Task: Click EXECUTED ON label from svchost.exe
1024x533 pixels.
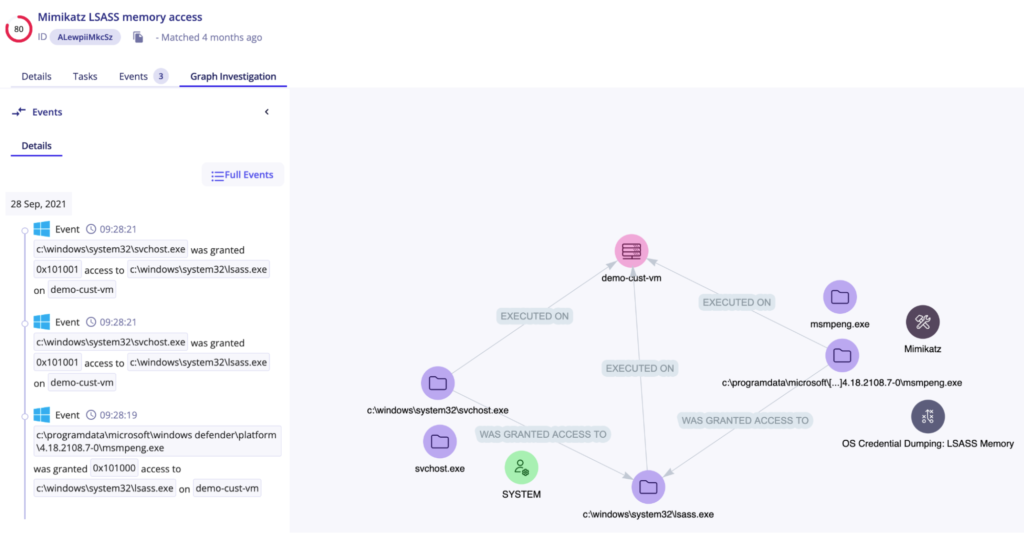Action: click(x=534, y=316)
